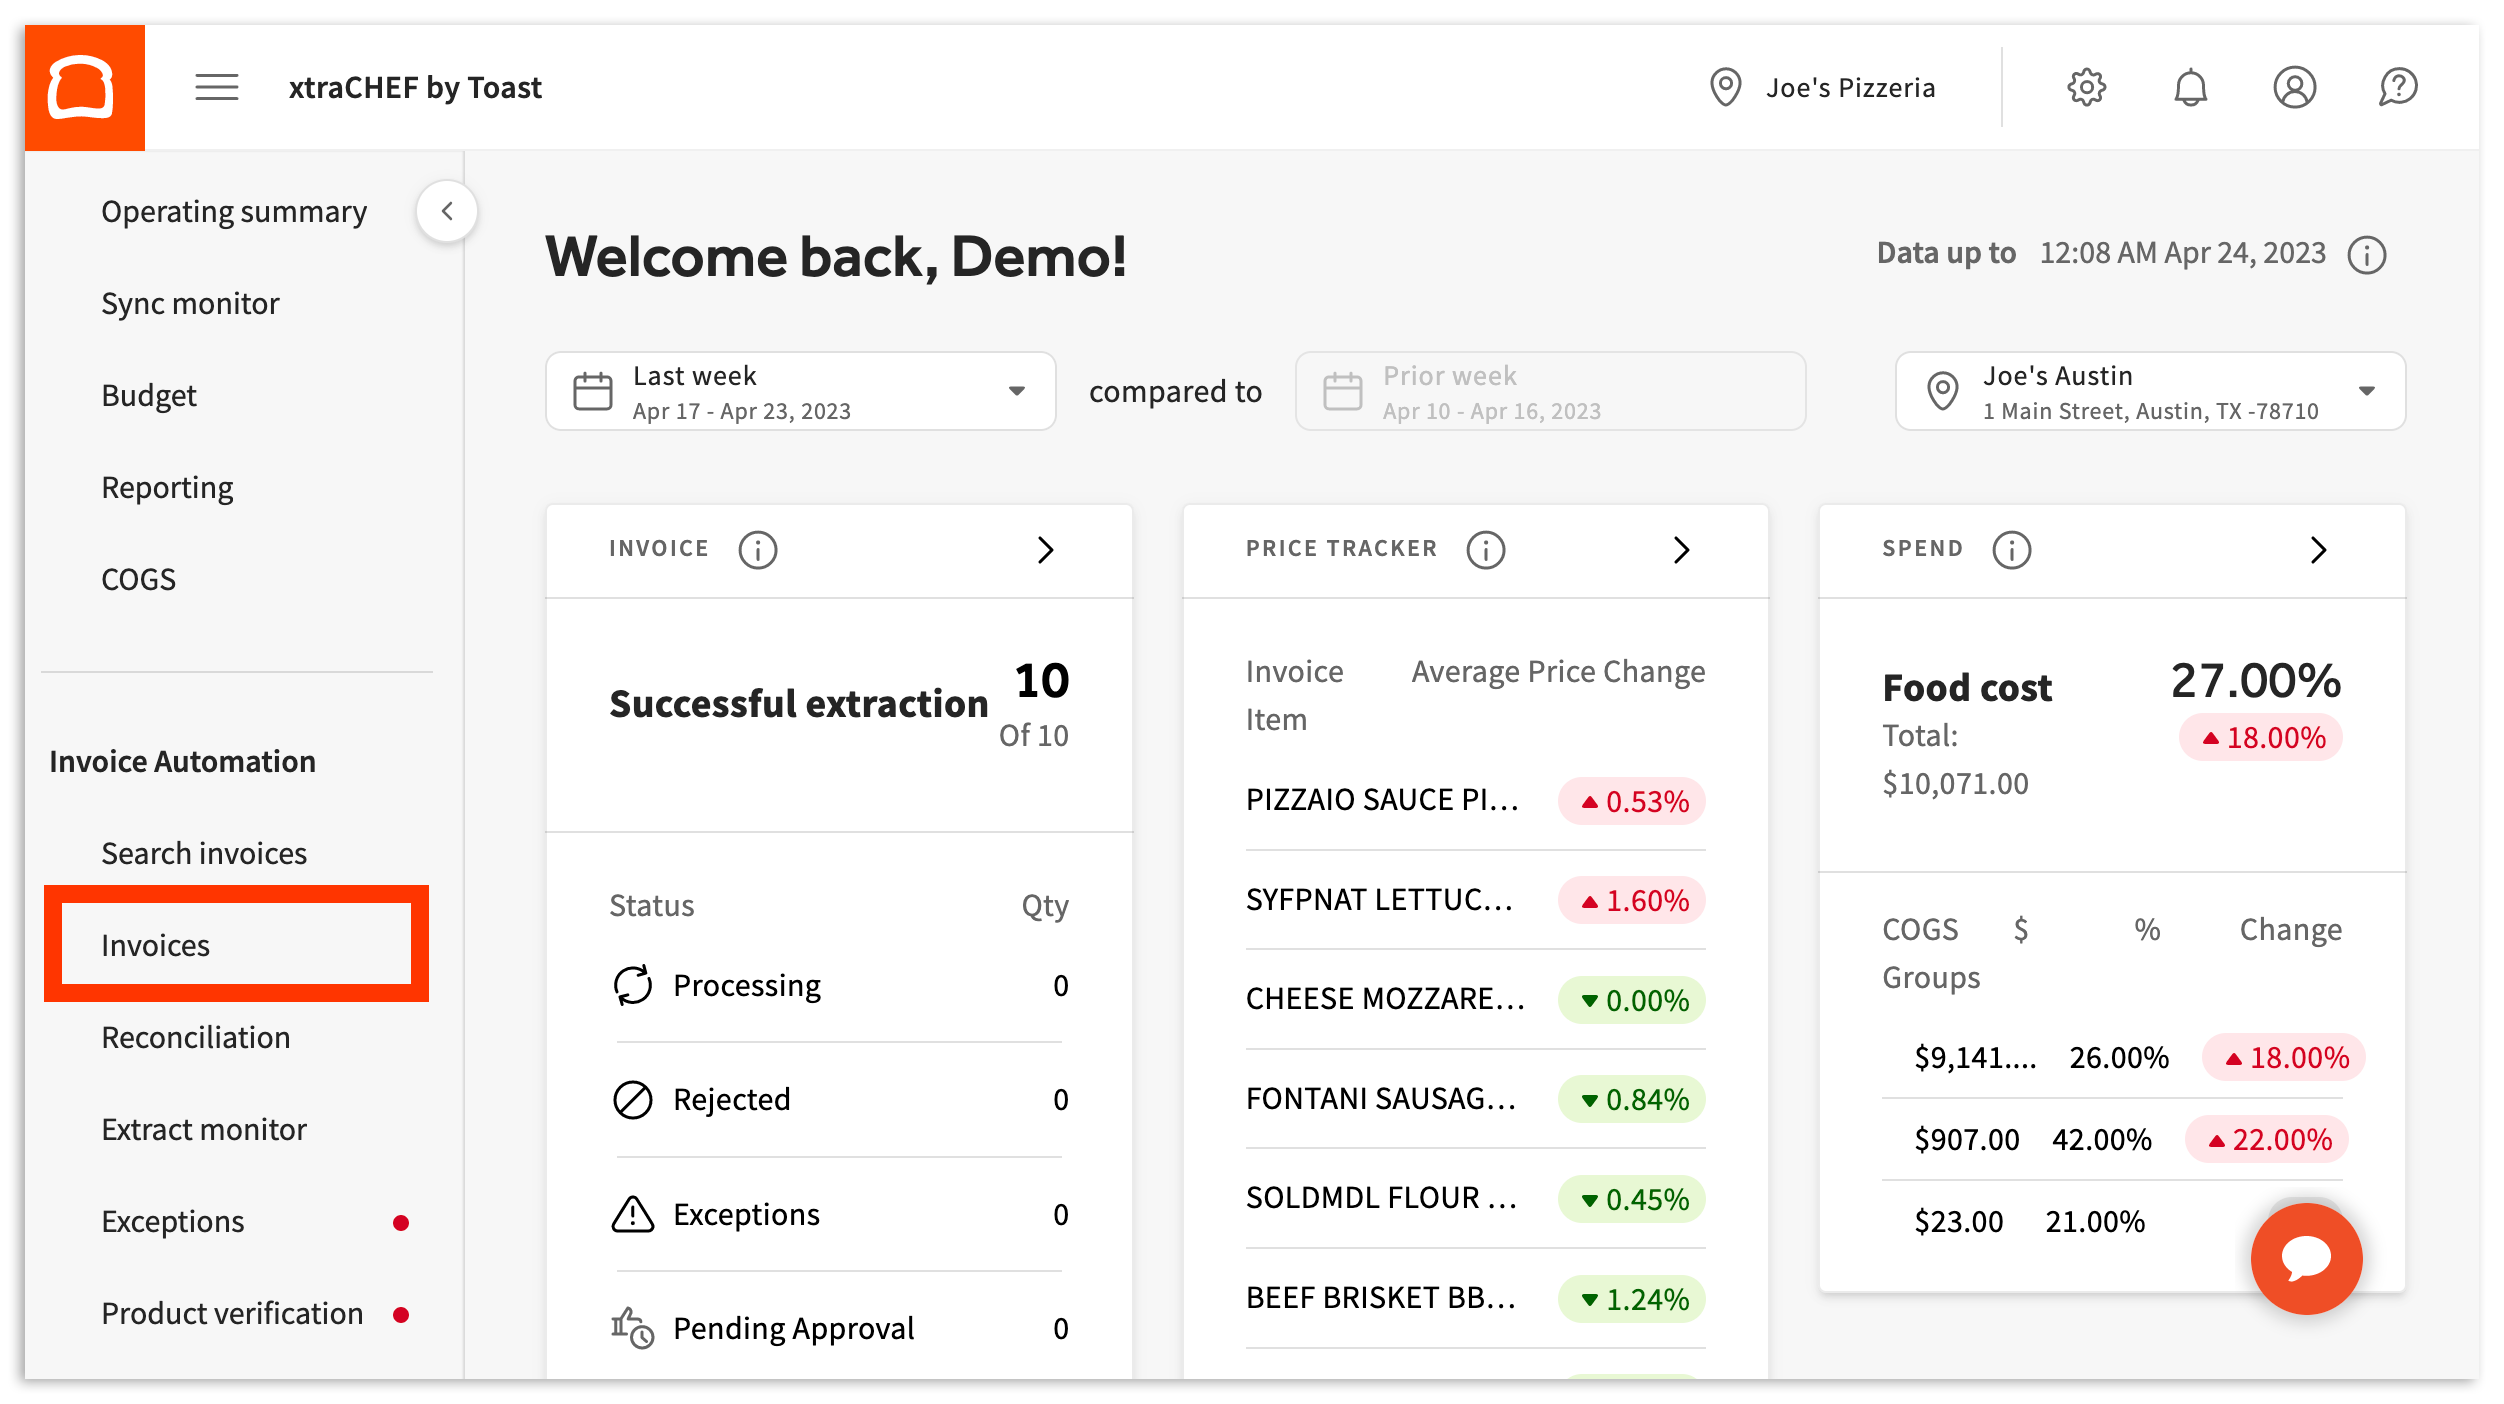Viewport: 2504px width, 1404px height.
Task: Collapse the sidebar using the chevron handle
Action: click(x=447, y=211)
